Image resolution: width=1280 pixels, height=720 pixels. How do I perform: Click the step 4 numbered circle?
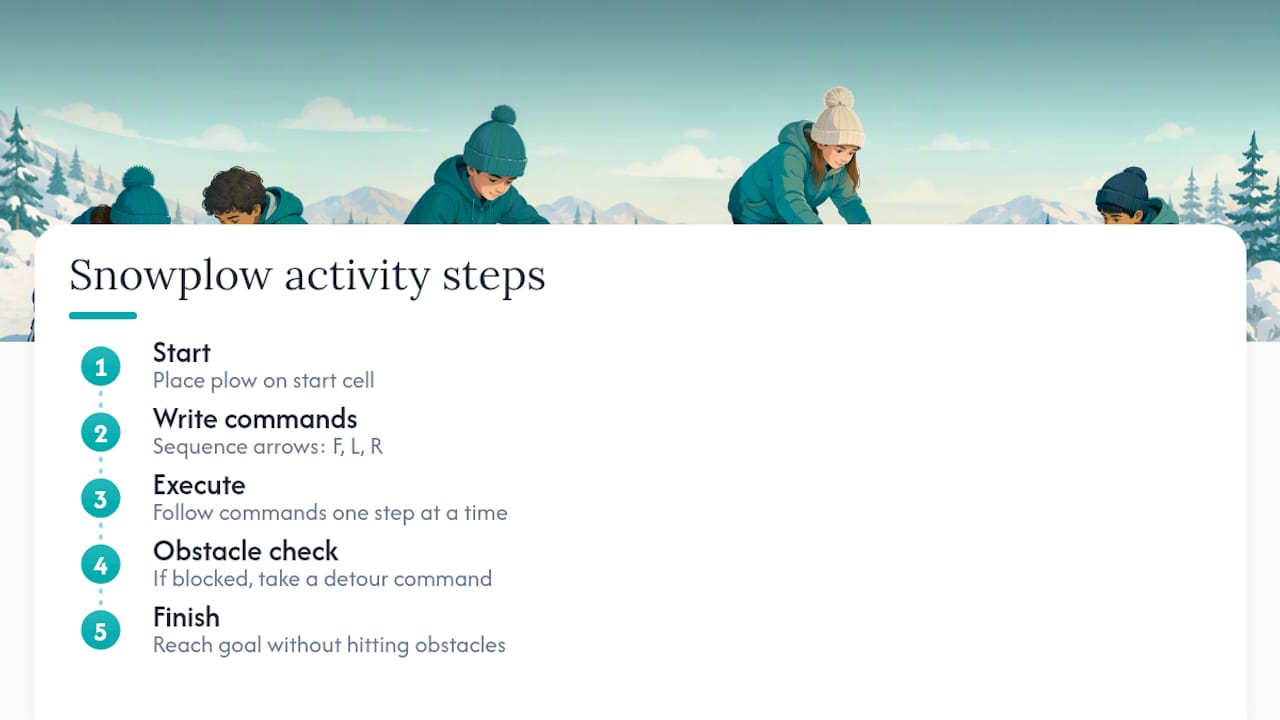[x=100, y=565]
